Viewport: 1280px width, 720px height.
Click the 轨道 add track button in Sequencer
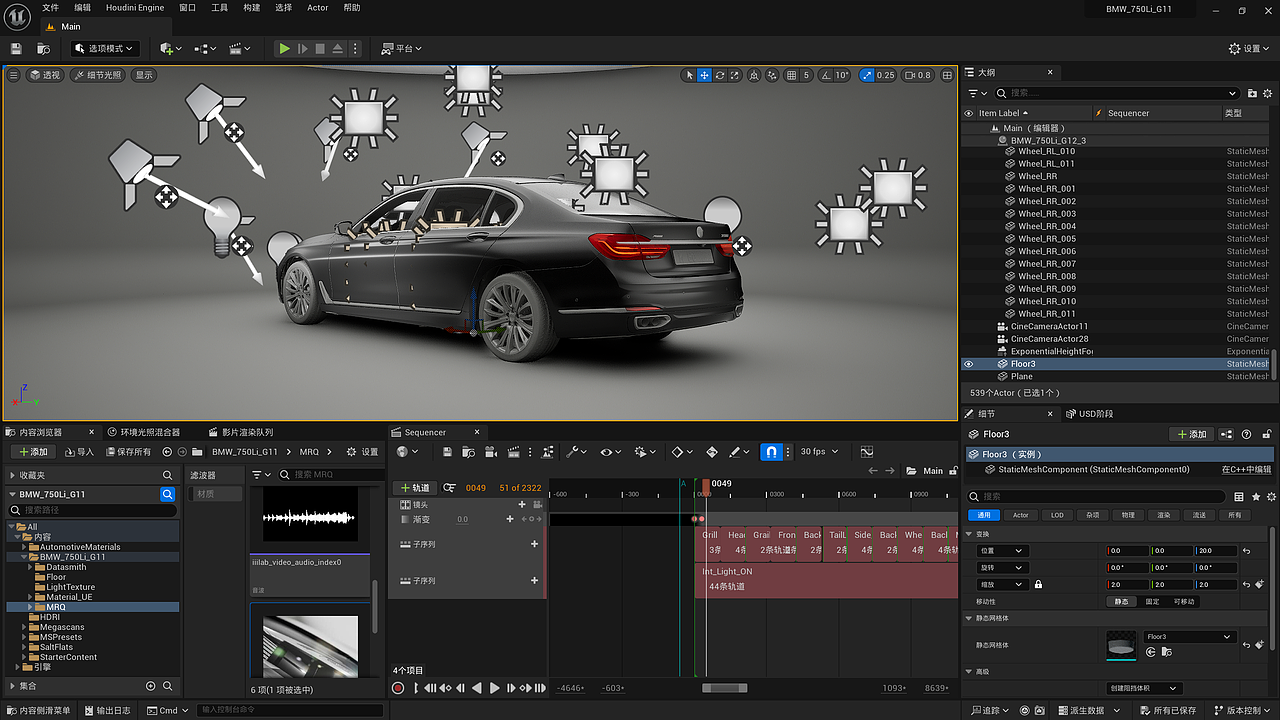click(414, 488)
